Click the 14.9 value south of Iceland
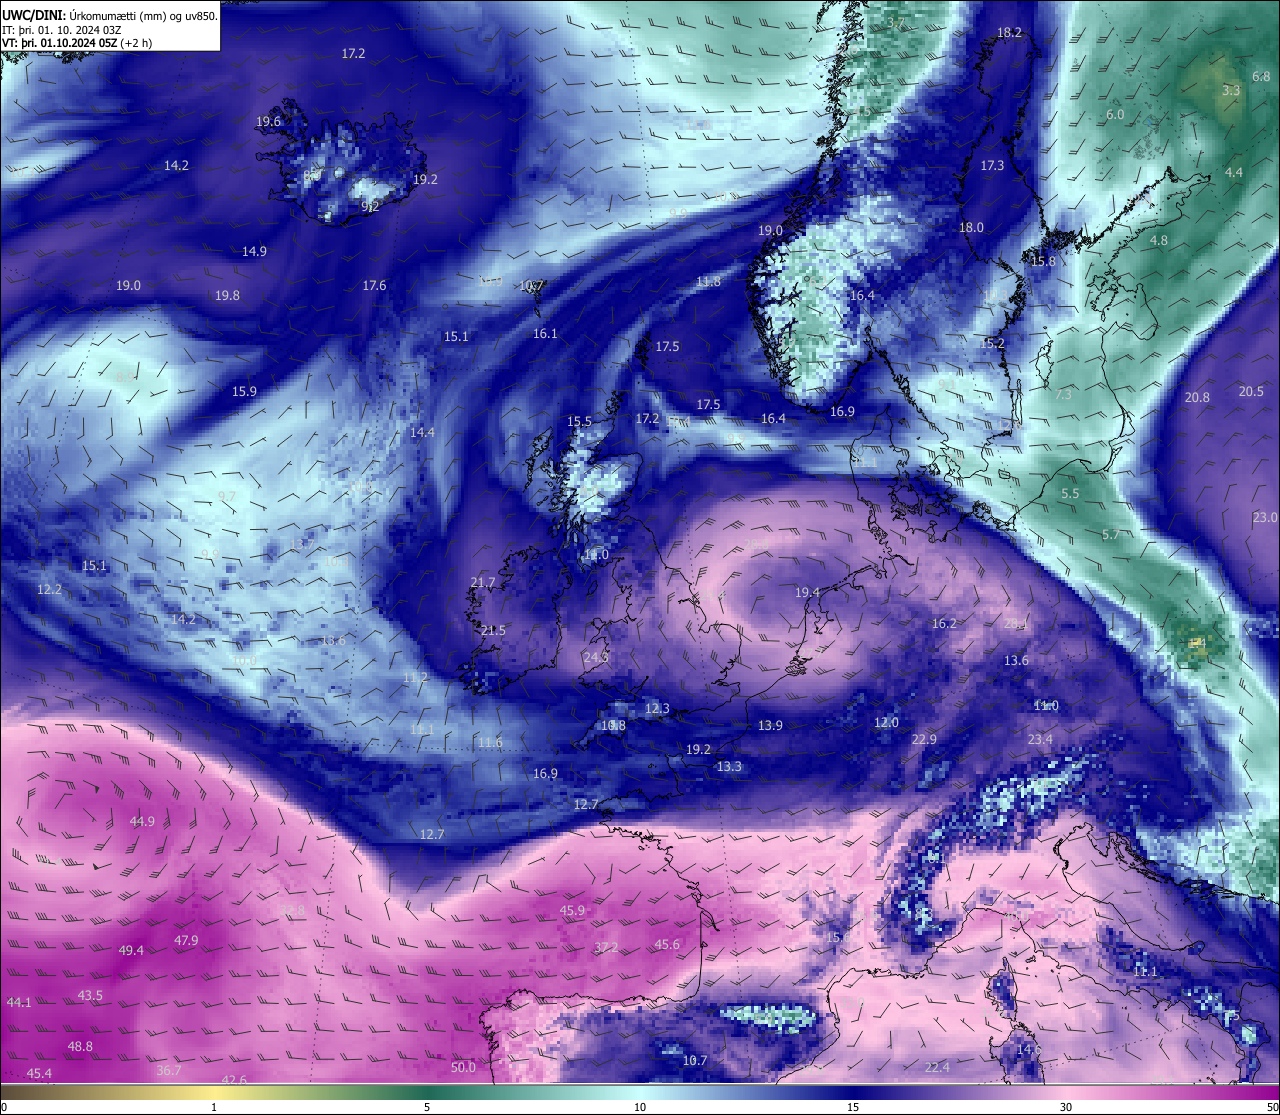Viewport: 1280px width, 1115px height. [x=254, y=251]
